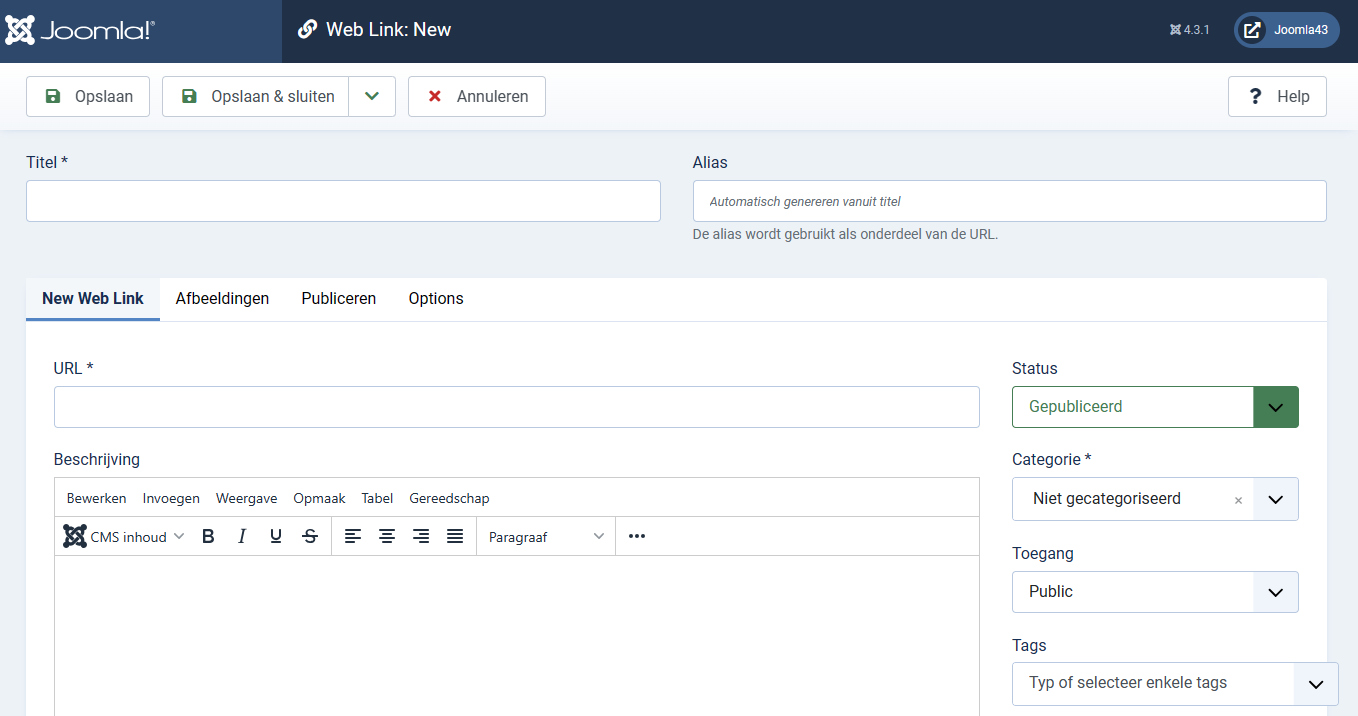
Task: Open the Help button
Action: [x=1277, y=97]
